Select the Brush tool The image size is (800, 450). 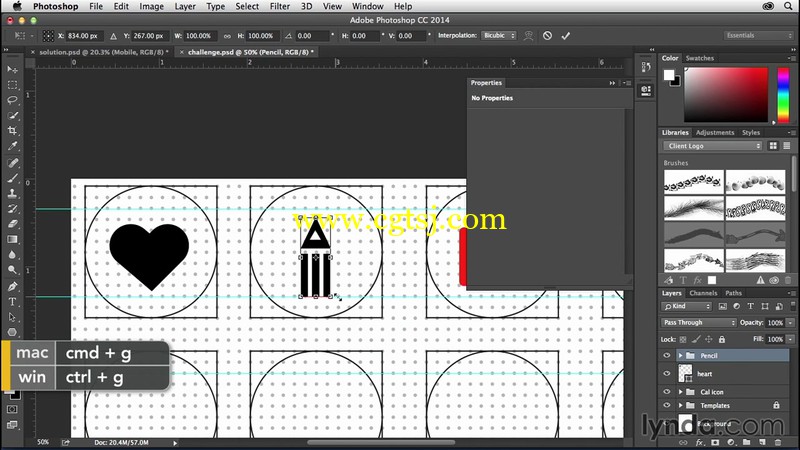[12, 178]
